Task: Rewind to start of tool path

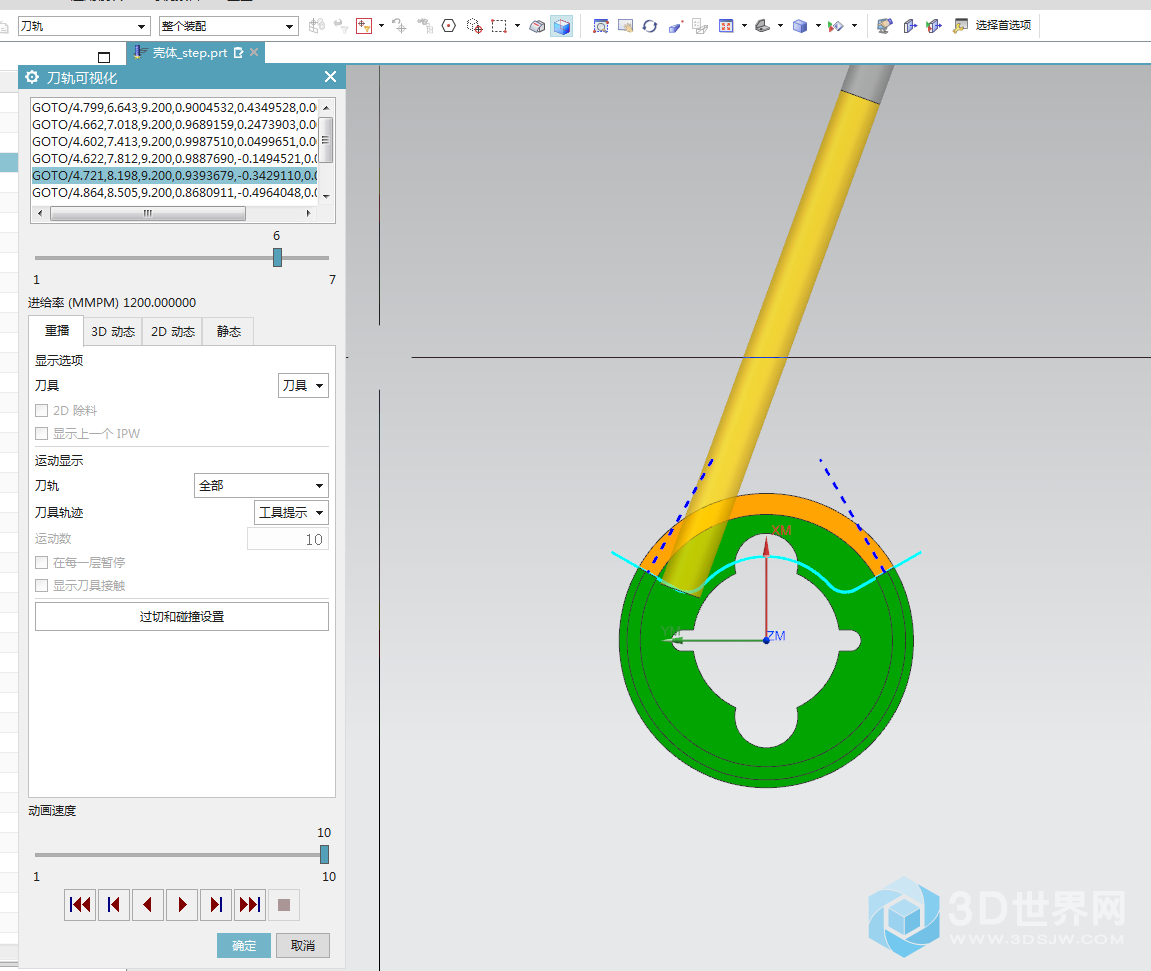Action: pos(80,905)
